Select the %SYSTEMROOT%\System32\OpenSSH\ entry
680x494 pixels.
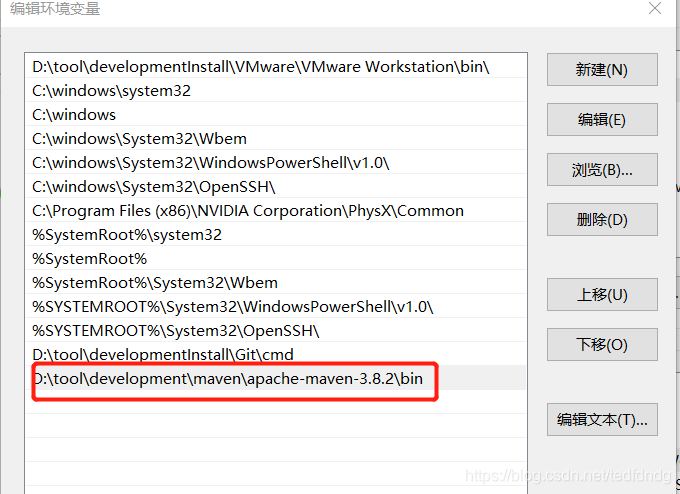click(276, 330)
